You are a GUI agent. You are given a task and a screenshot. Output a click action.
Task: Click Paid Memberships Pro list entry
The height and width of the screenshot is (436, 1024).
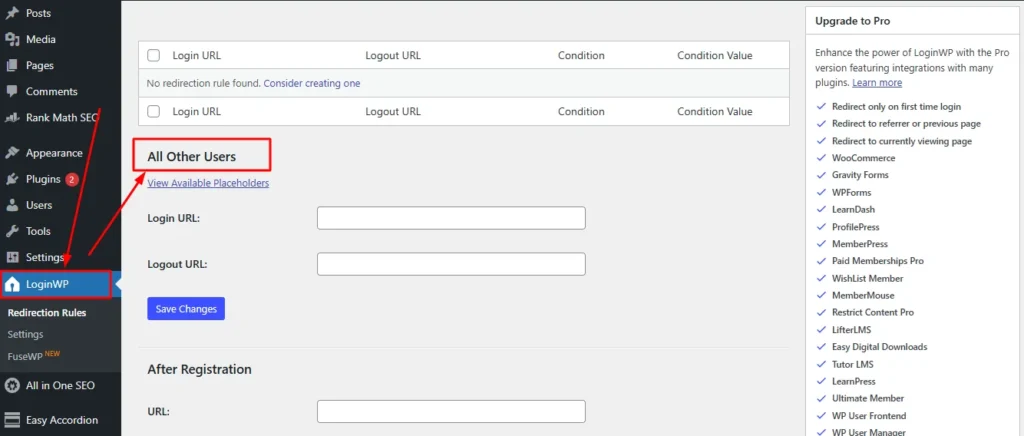click(878, 261)
